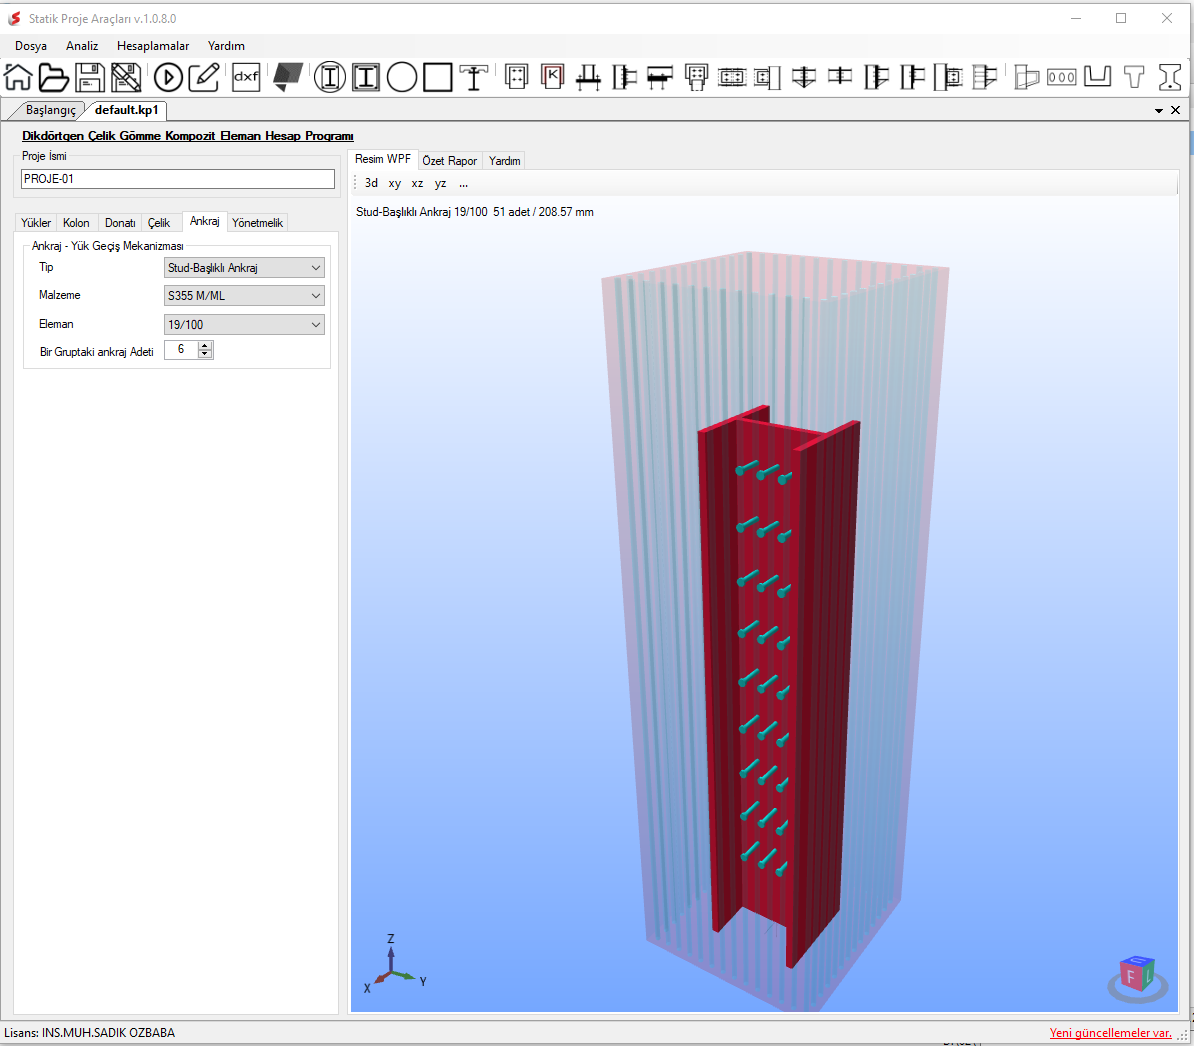Open the Dosya menu
Image resolution: width=1194 pixels, height=1046 pixels.
click(30, 46)
